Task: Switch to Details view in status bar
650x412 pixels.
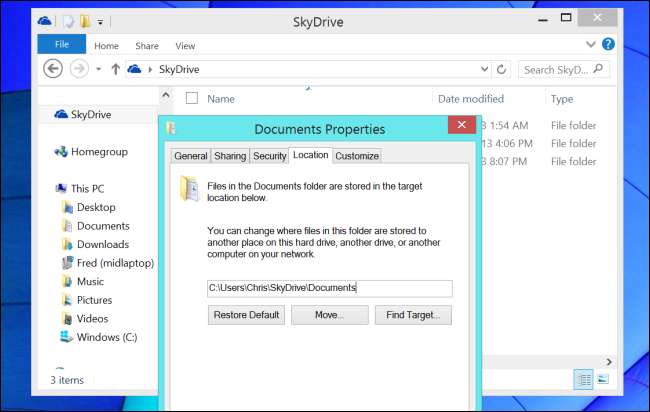Action: [x=583, y=379]
